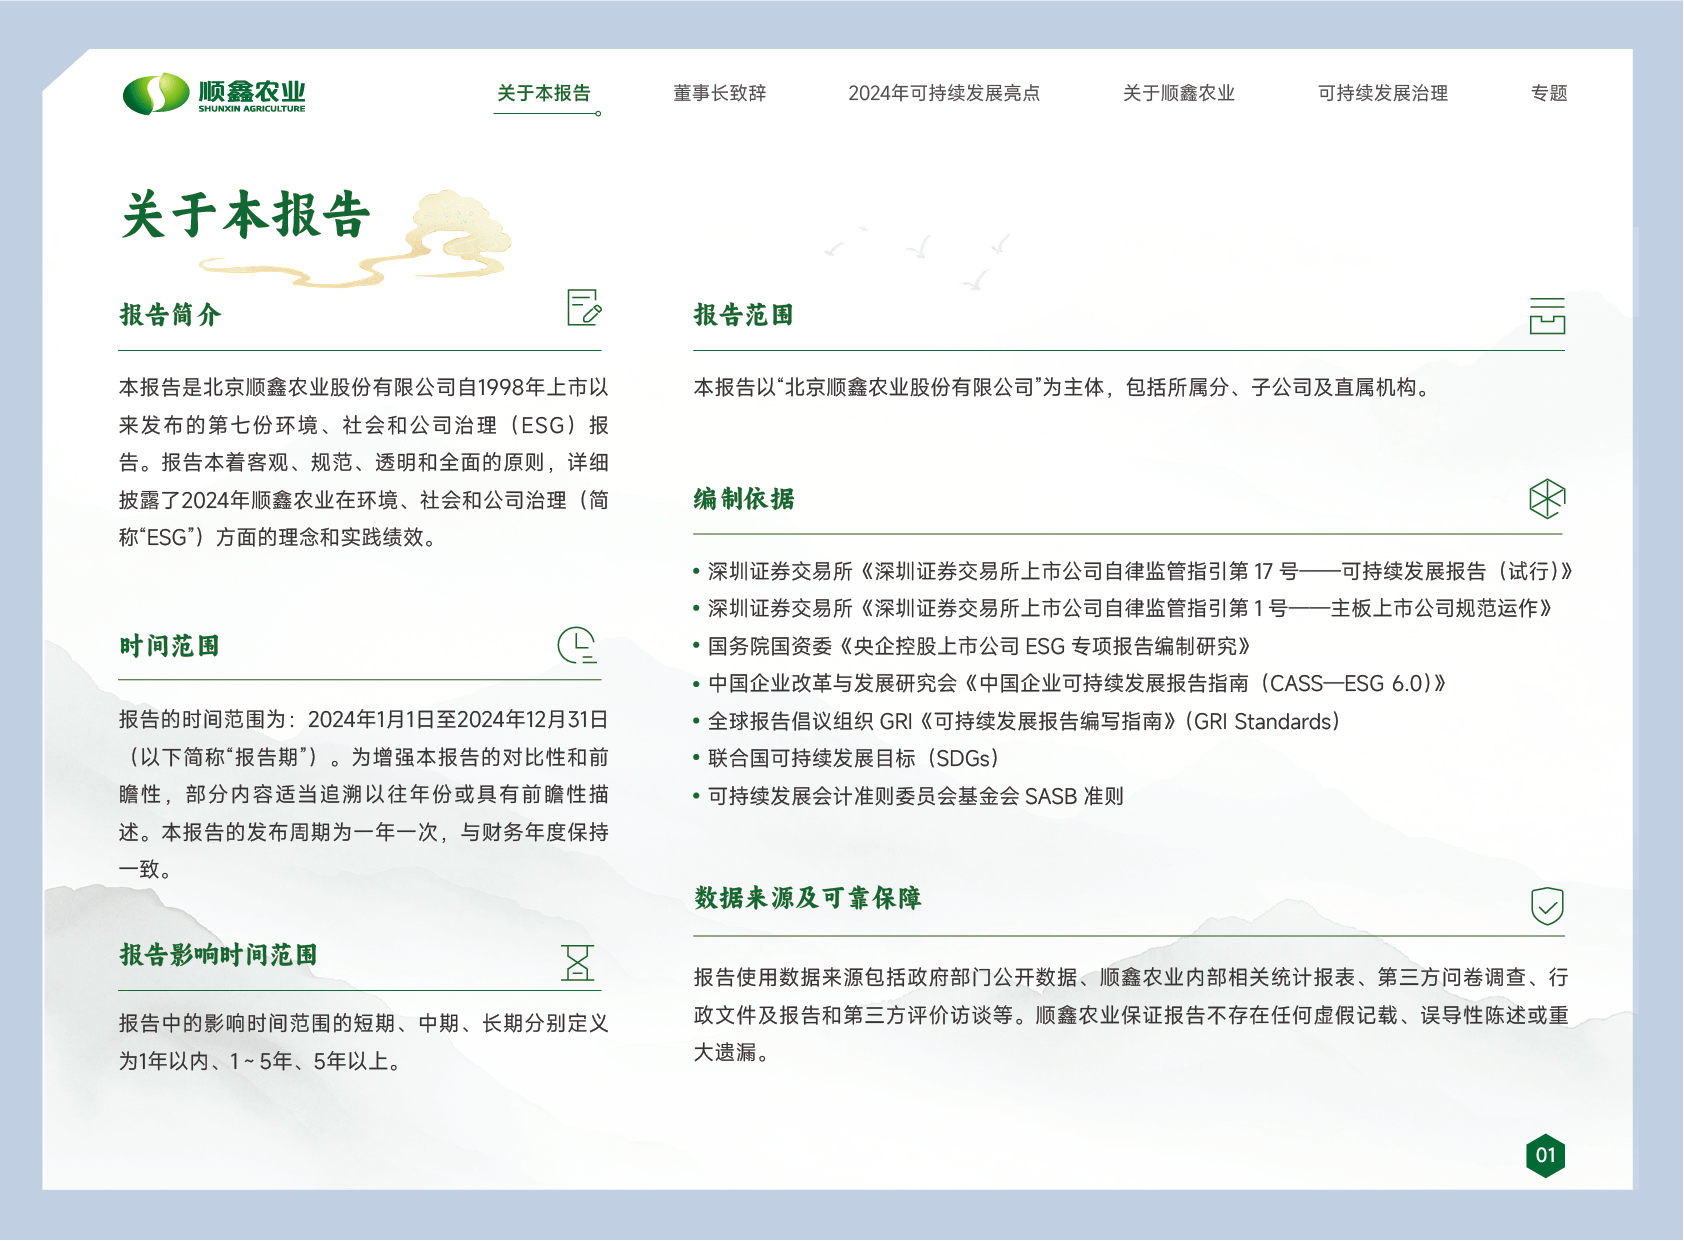Click the 报告范围 heading
Image resolution: width=1684 pixels, height=1241 pixels.
(x=744, y=315)
